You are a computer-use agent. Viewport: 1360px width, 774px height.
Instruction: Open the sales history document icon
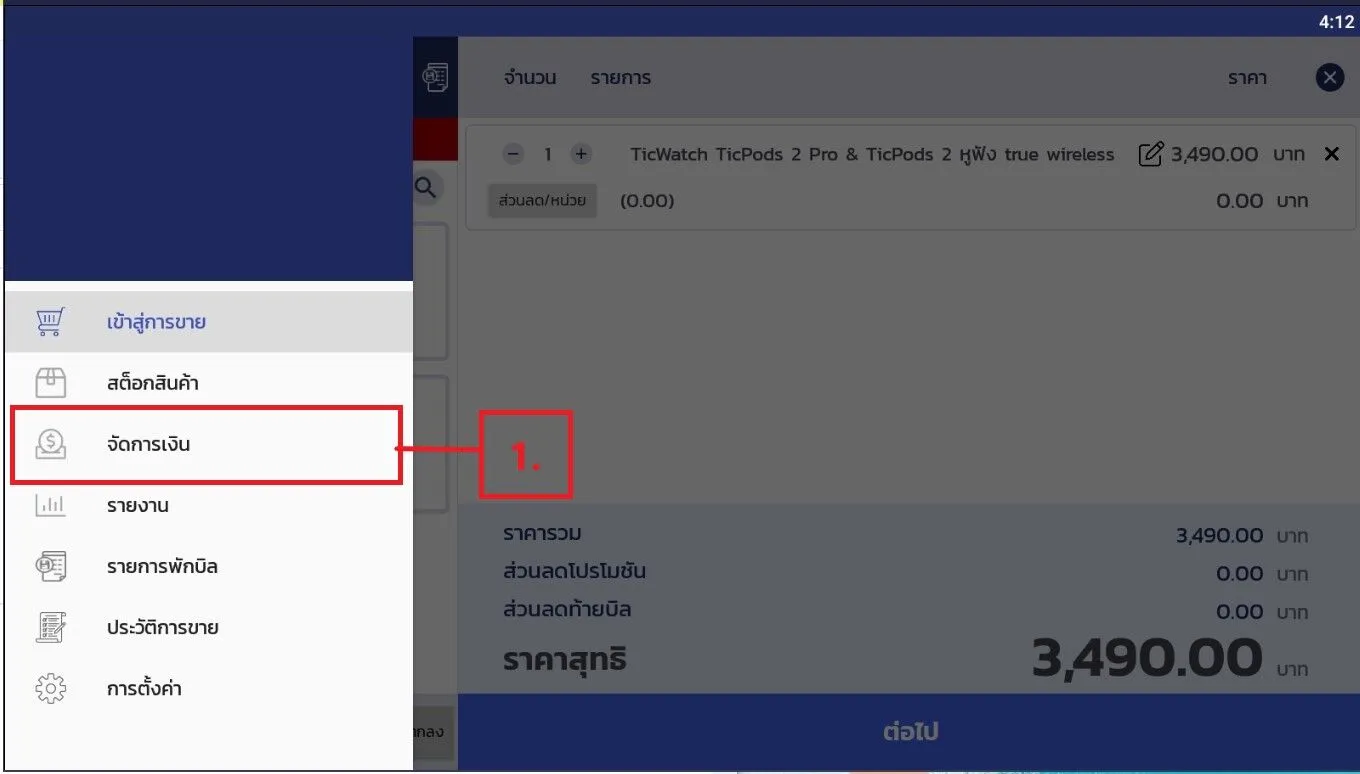point(50,627)
